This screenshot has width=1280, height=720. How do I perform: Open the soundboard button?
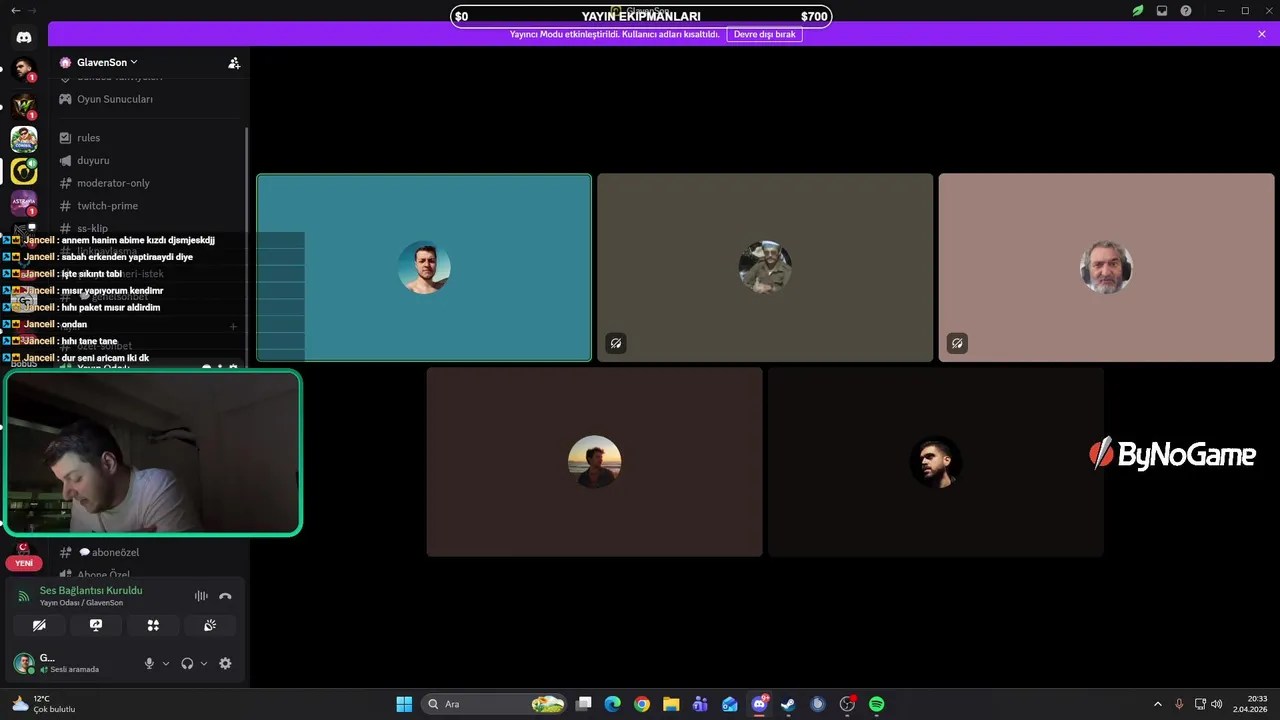click(x=210, y=625)
